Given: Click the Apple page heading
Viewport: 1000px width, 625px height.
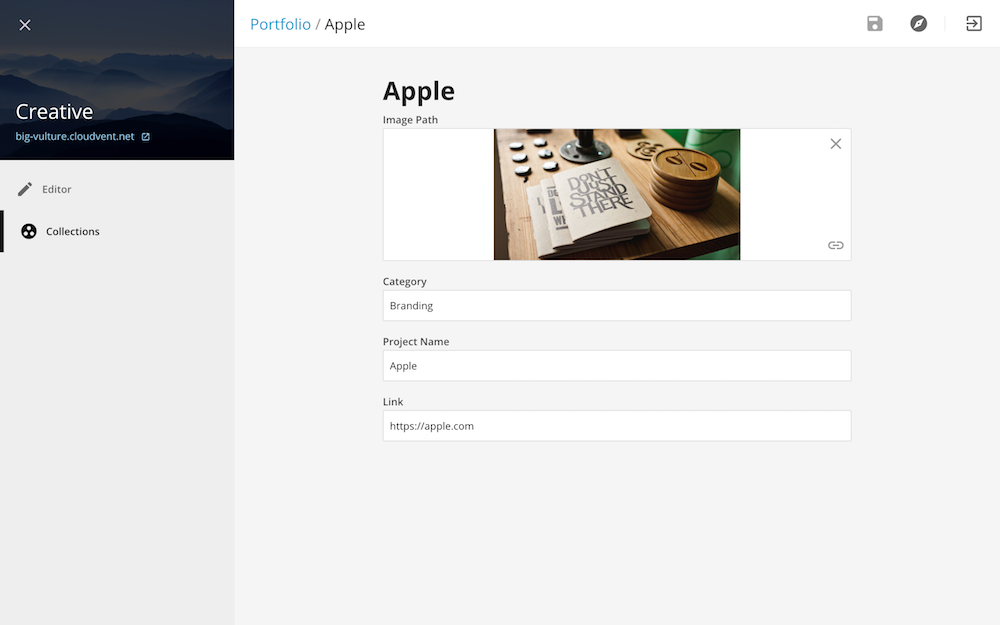Looking at the screenshot, I should click(x=418, y=91).
